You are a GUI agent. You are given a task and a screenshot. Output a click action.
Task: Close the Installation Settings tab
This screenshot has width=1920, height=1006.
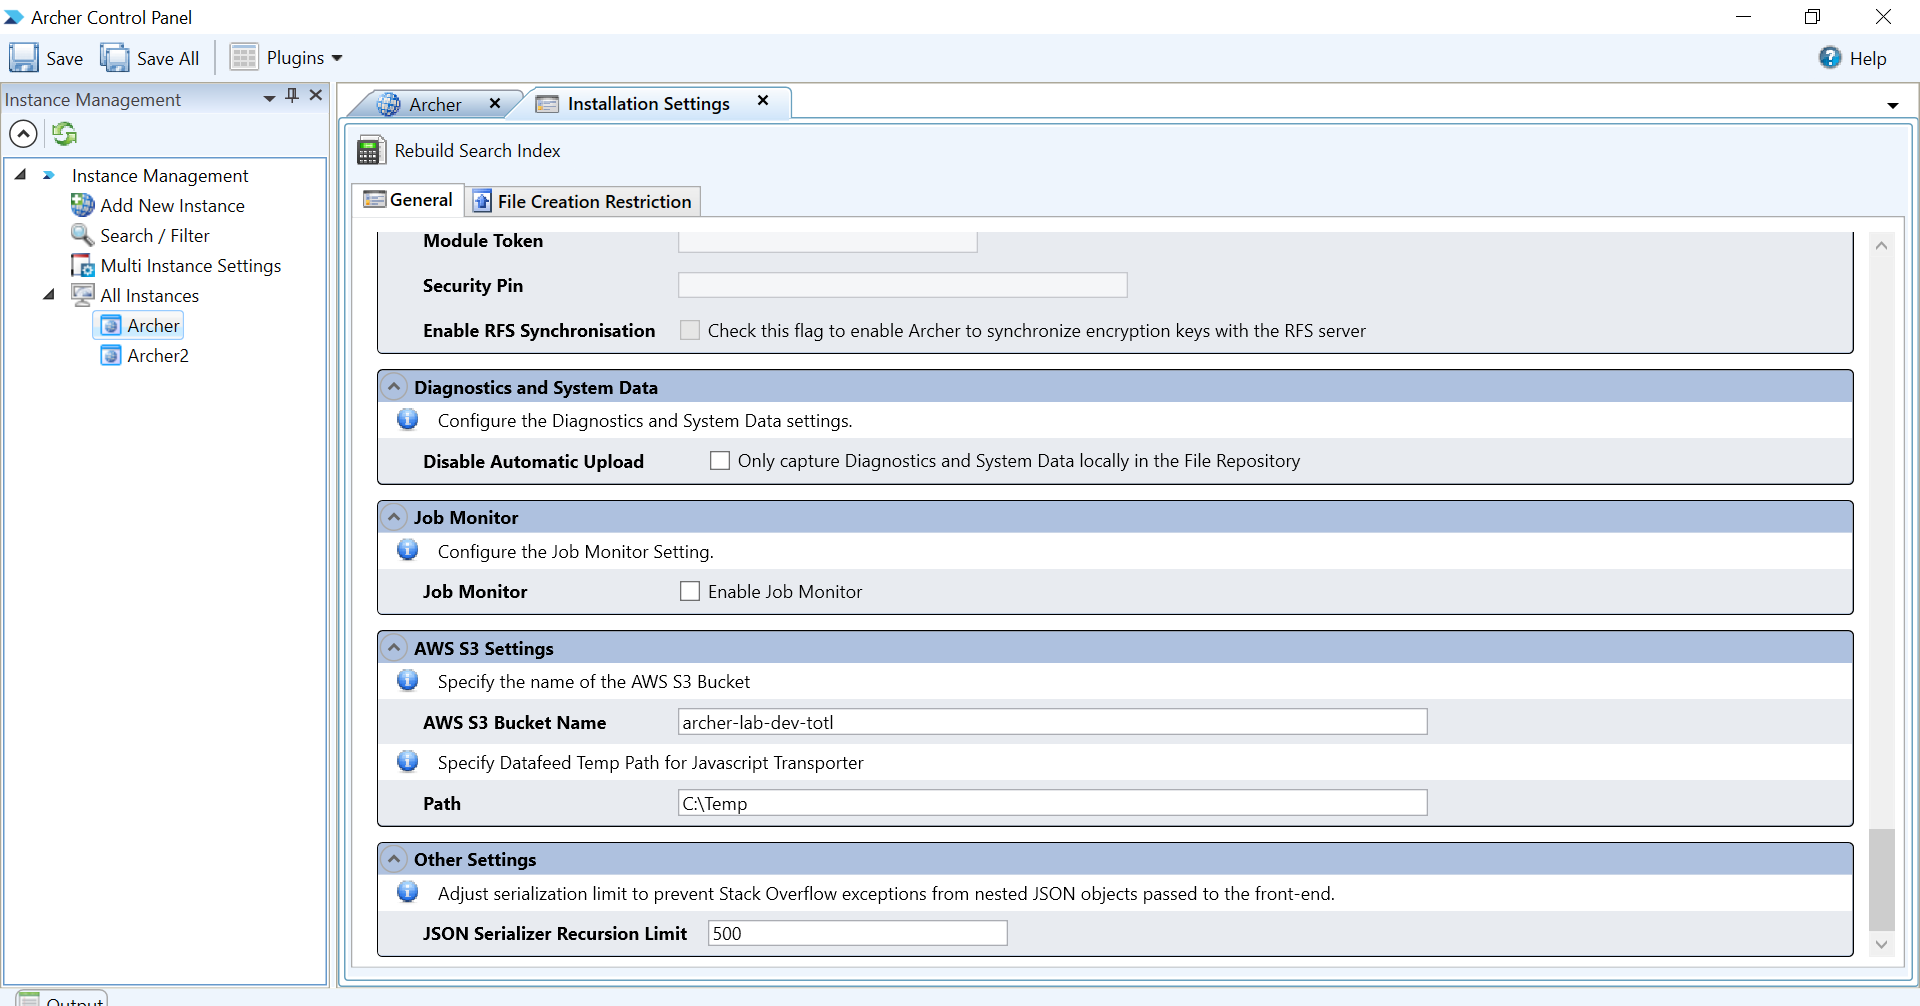coord(763,101)
